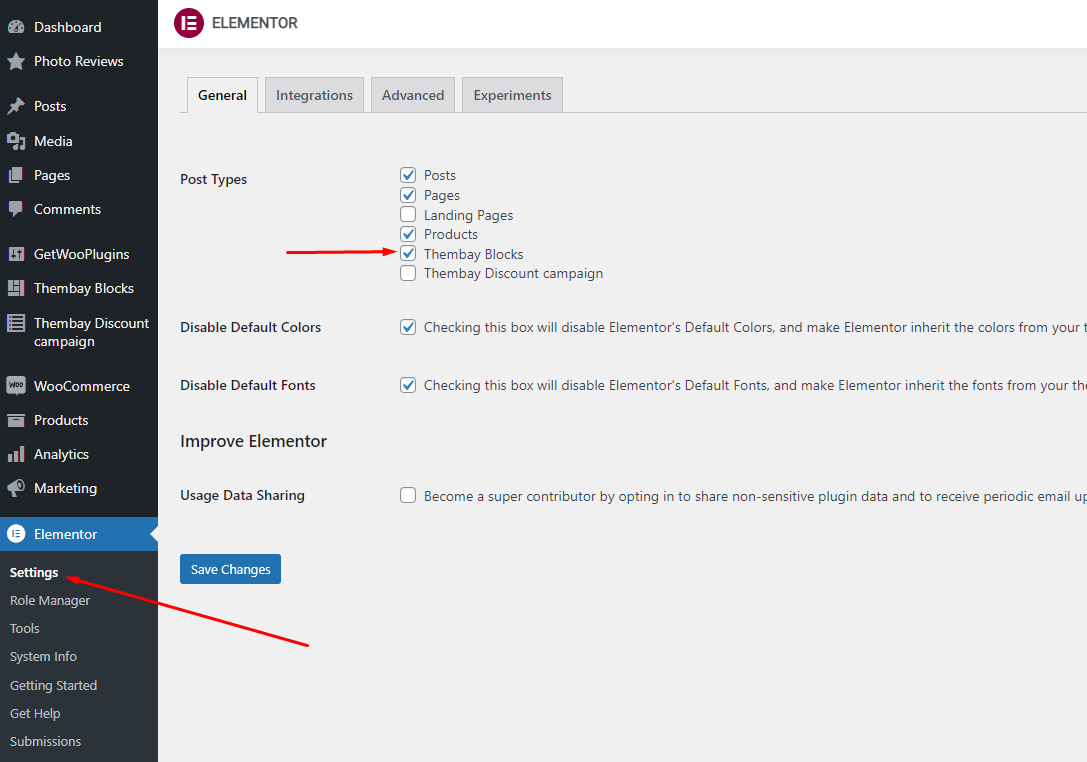Enable the Landing Pages post type checkbox
The width and height of the screenshot is (1087, 762).
[408, 215]
